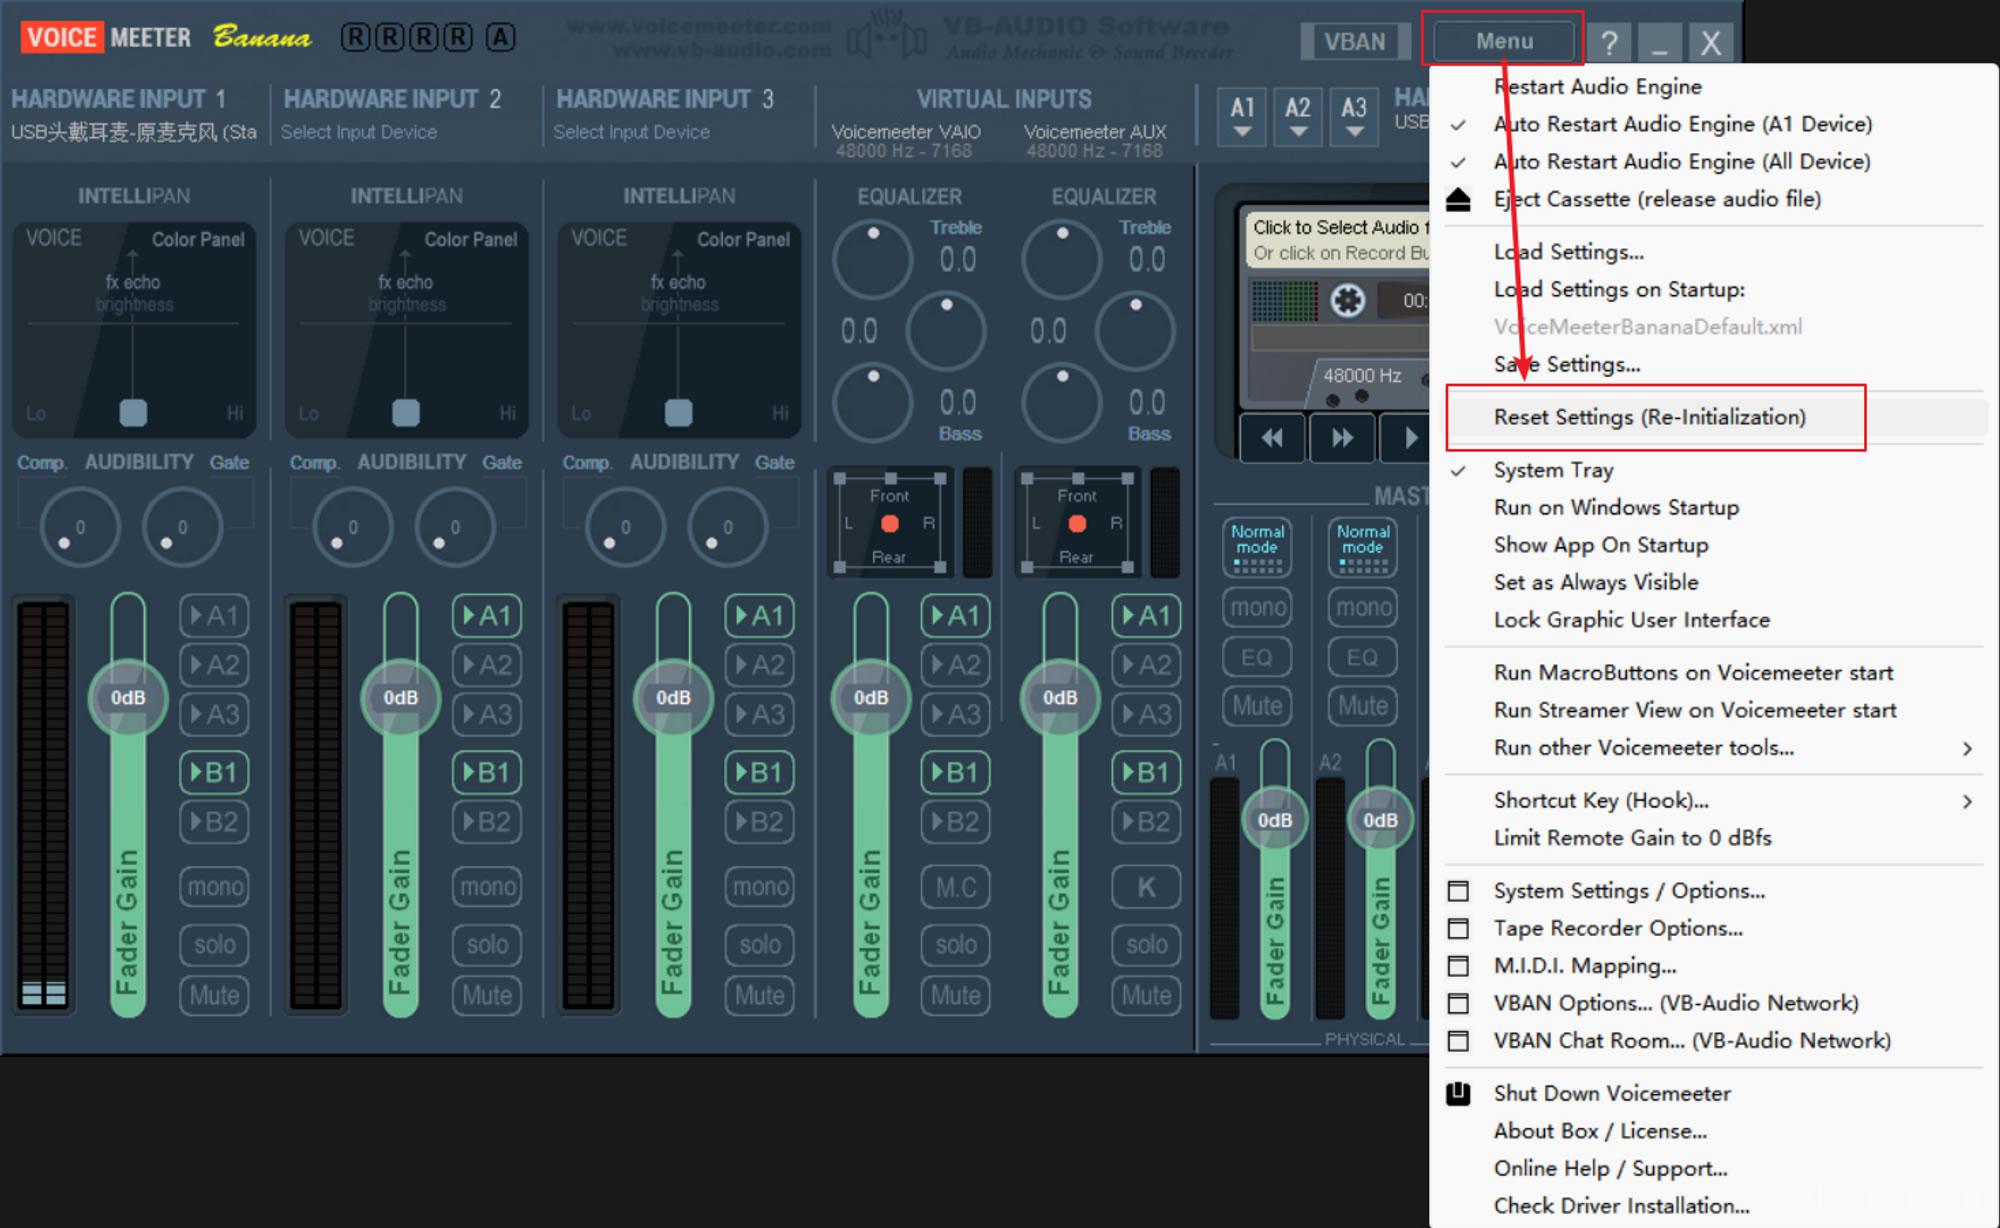The height and width of the screenshot is (1228, 2000).
Task: Select Restart Audio Engine from the menu
Action: point(1597,87)
